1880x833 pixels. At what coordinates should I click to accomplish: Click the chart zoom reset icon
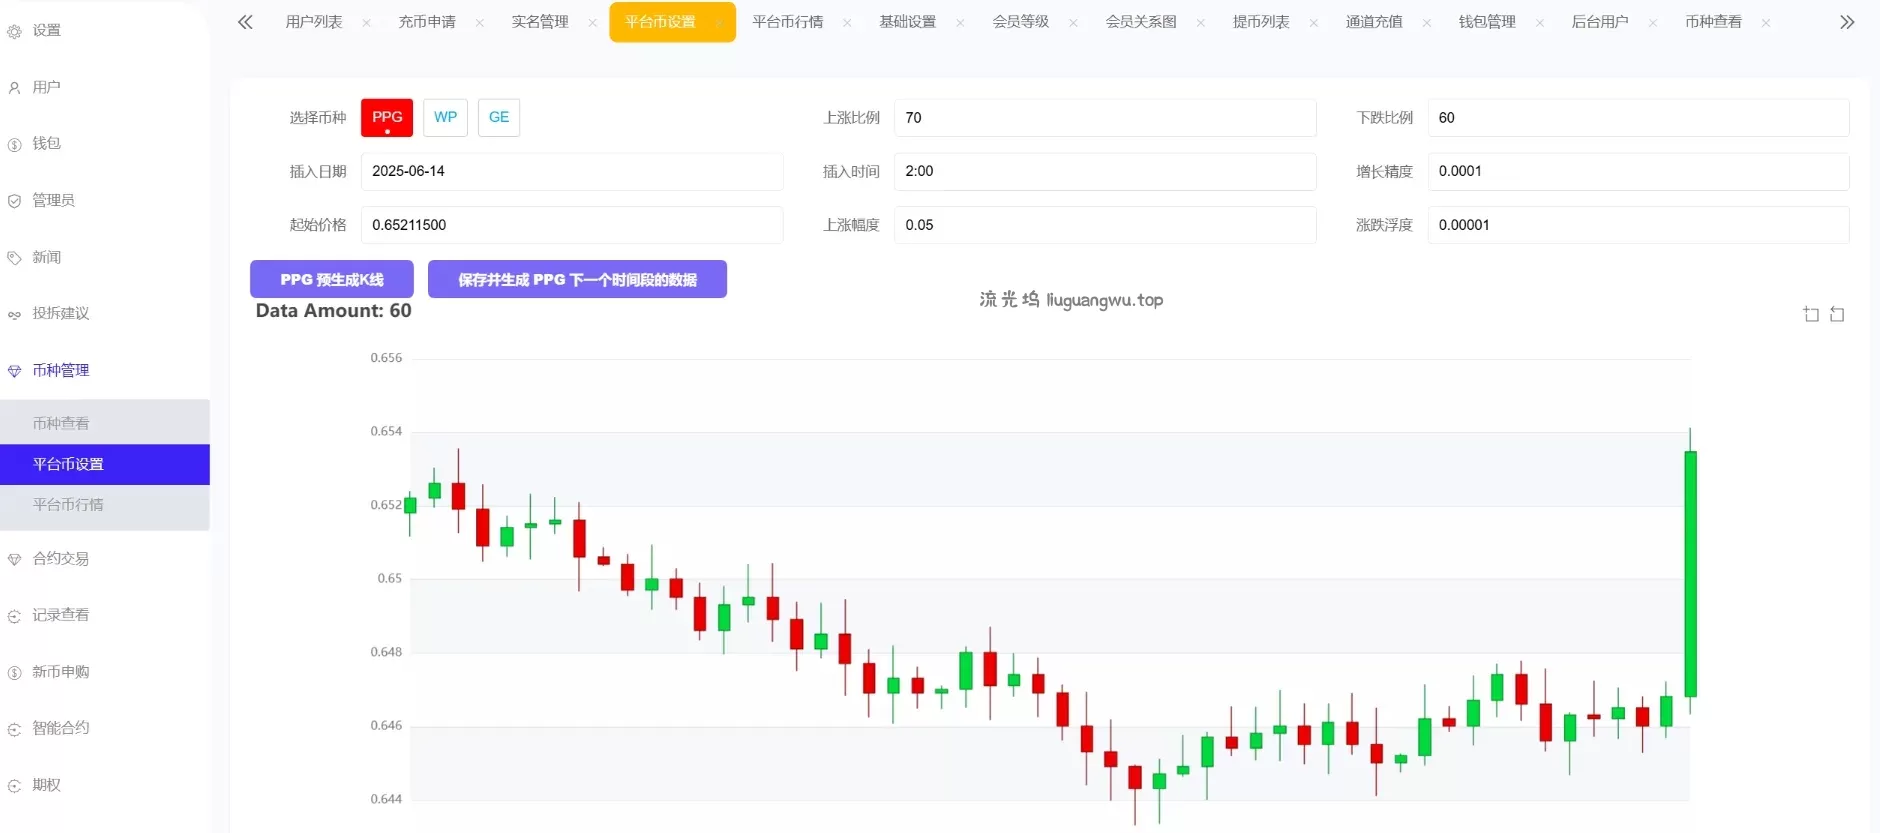tap(1837, 315)
